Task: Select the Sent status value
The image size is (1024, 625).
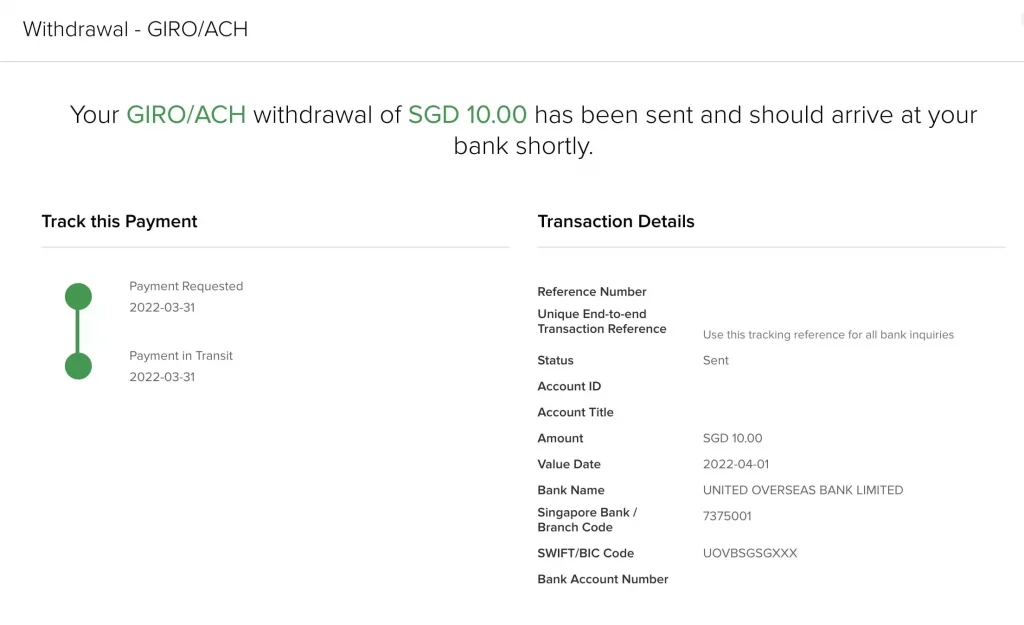Action: coord(716,360)
